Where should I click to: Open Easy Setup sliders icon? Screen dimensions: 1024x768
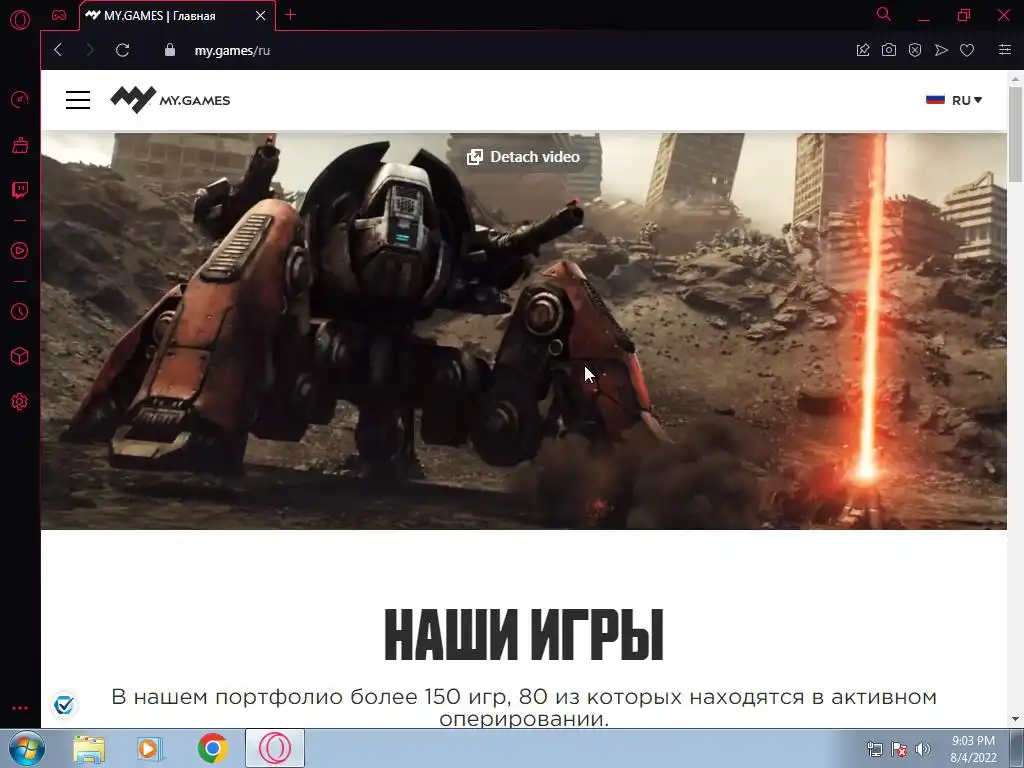point(1005,50)
